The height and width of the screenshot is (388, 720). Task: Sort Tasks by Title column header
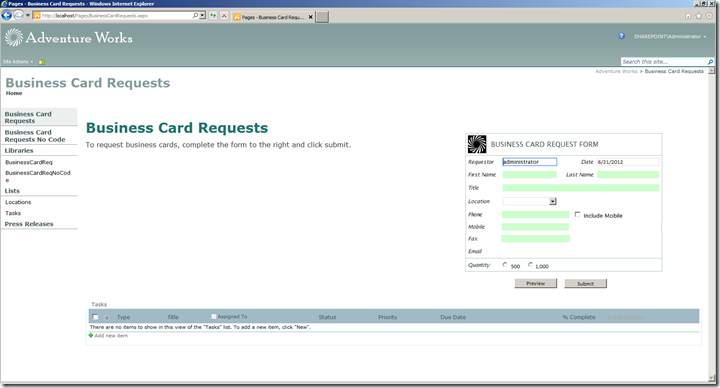pos(173,317)
